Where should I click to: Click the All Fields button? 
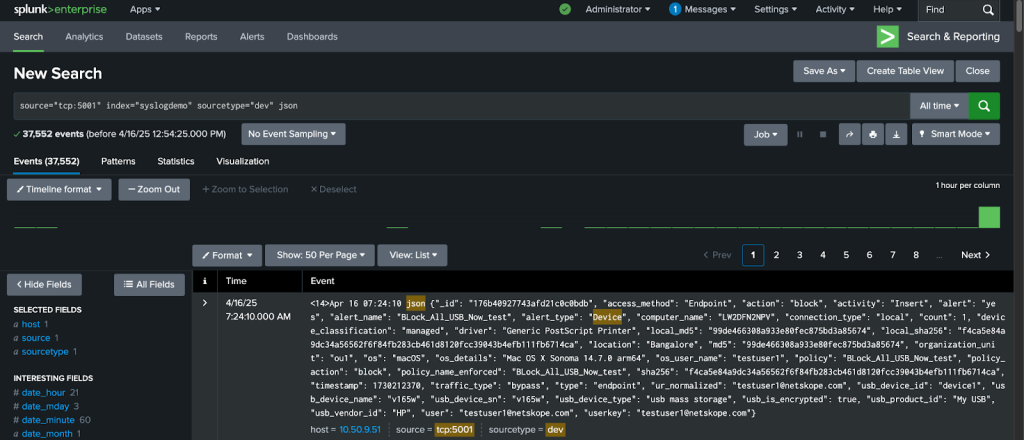click(150, 285)
